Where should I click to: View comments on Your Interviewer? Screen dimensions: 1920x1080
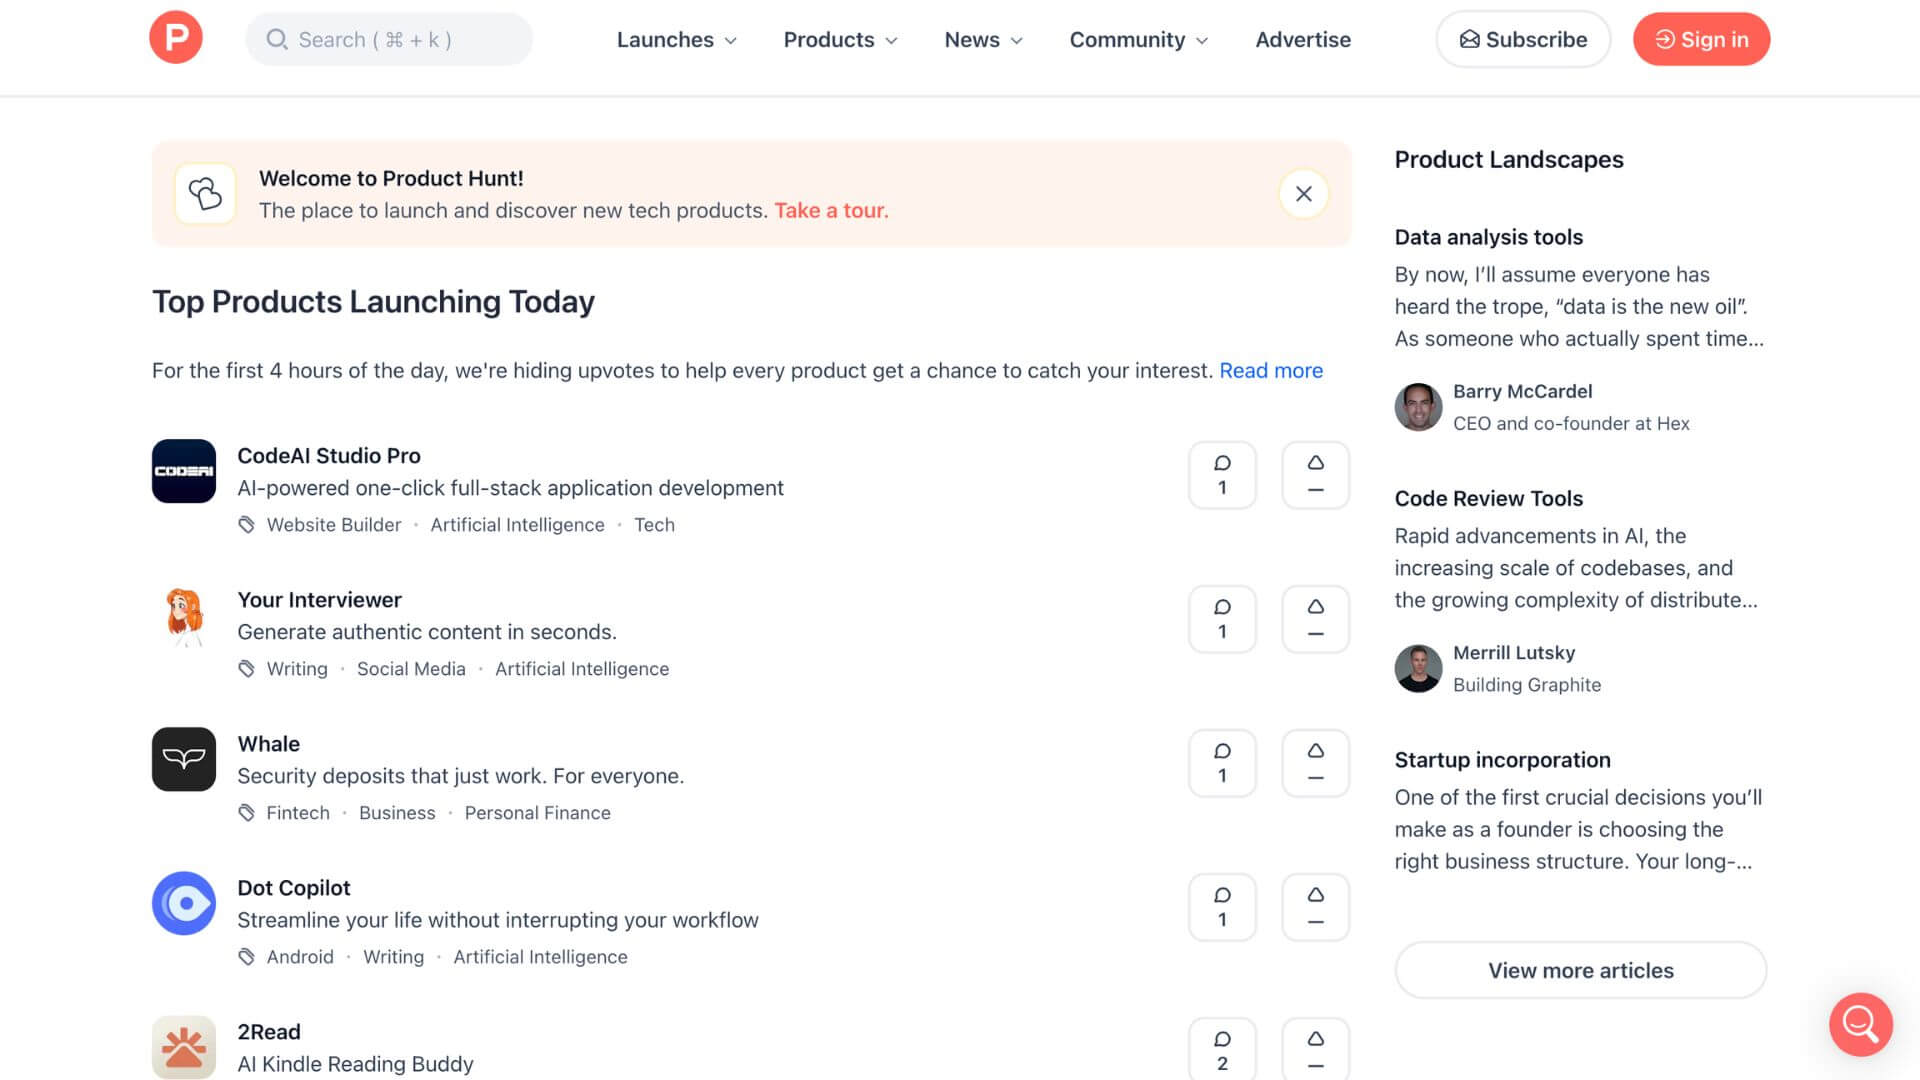tap(1222, 619)
